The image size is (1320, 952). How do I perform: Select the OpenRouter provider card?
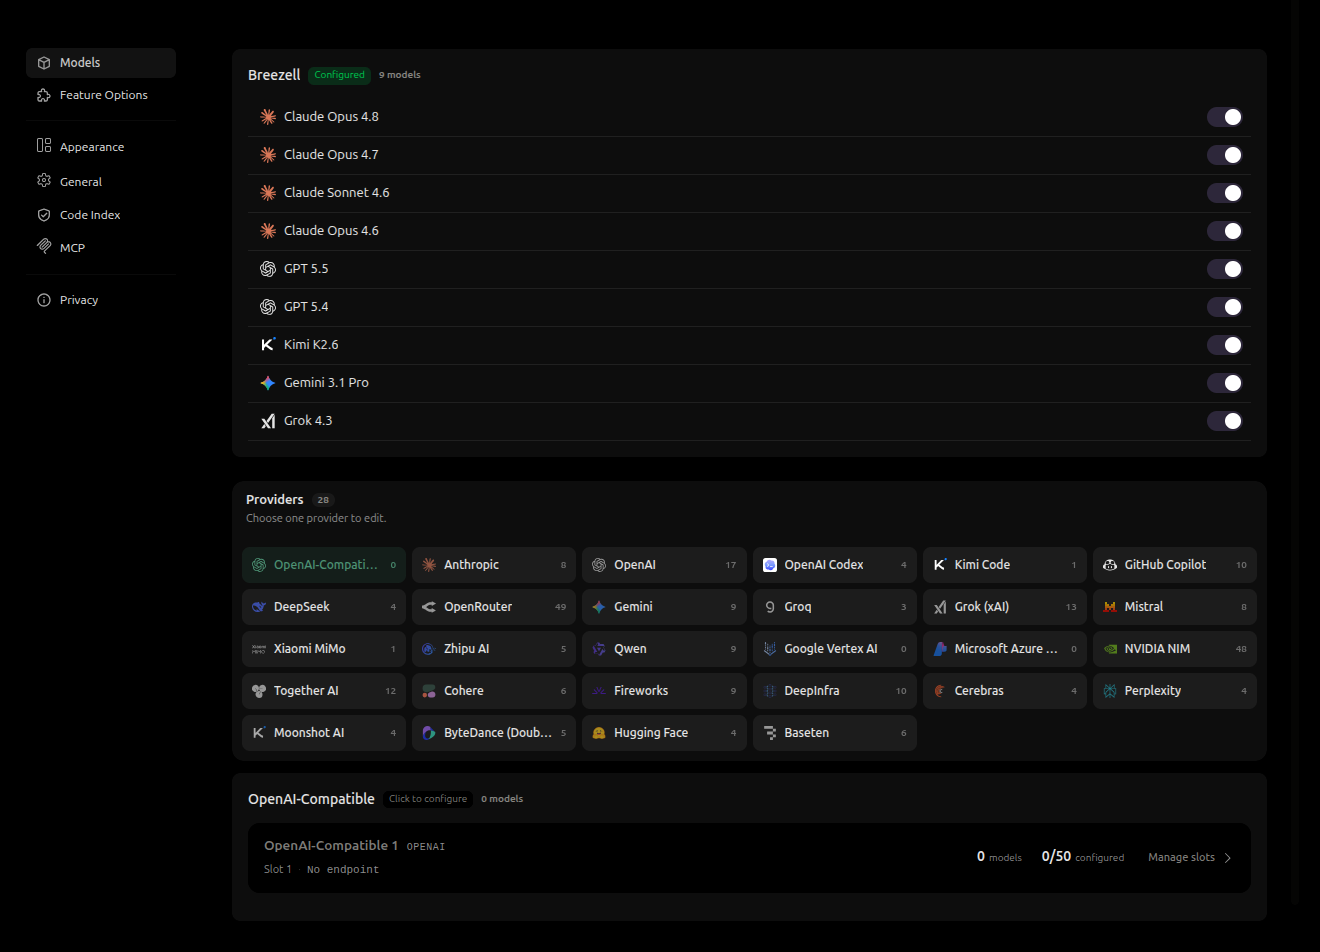pyautogui.click(x=494, y=607)
